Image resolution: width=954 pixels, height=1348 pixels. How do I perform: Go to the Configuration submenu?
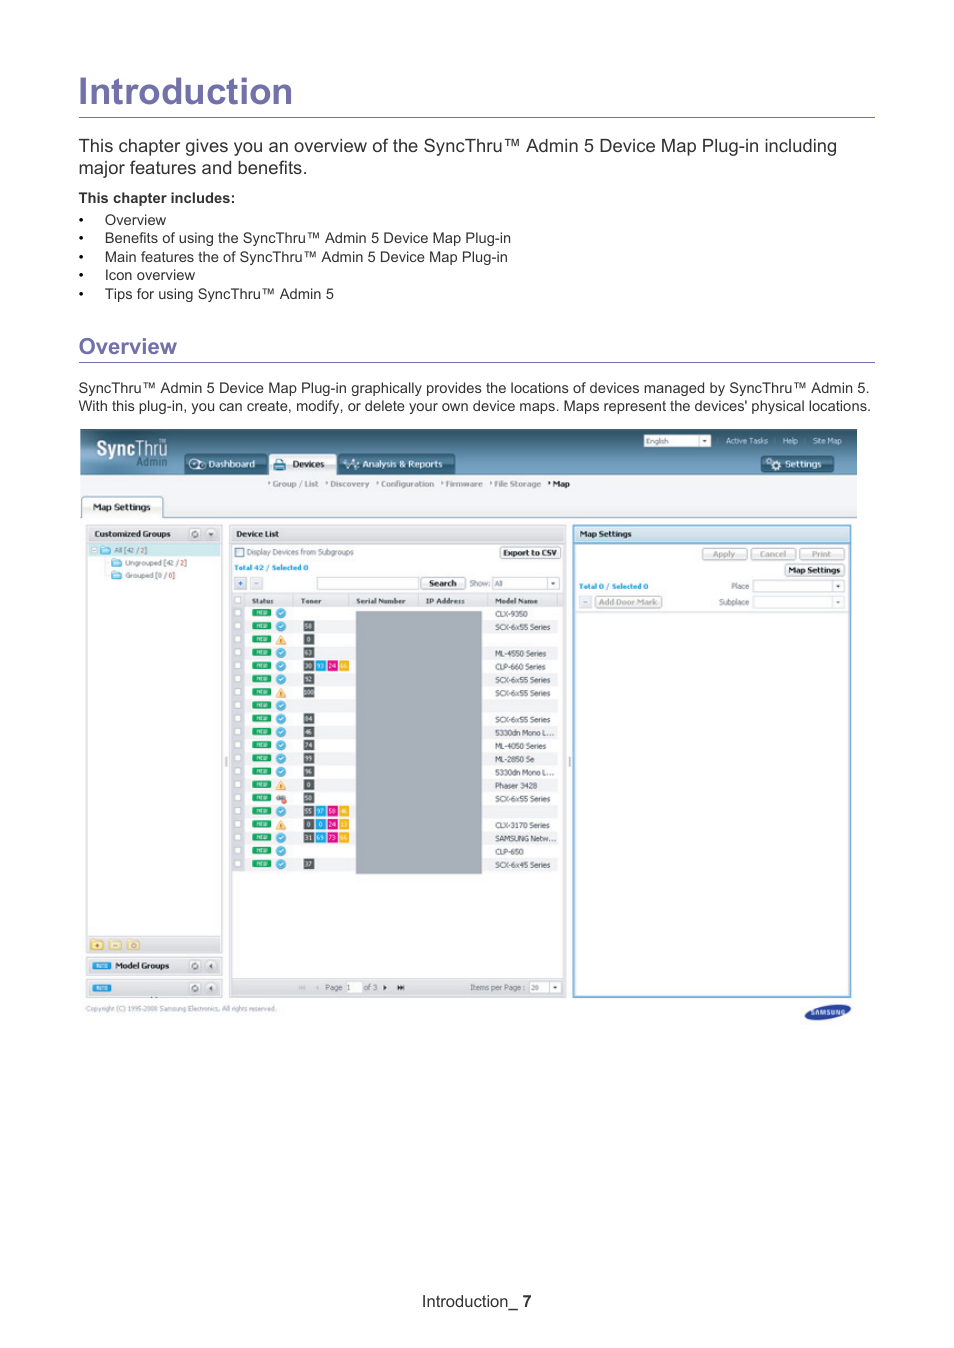click(405, 484)
